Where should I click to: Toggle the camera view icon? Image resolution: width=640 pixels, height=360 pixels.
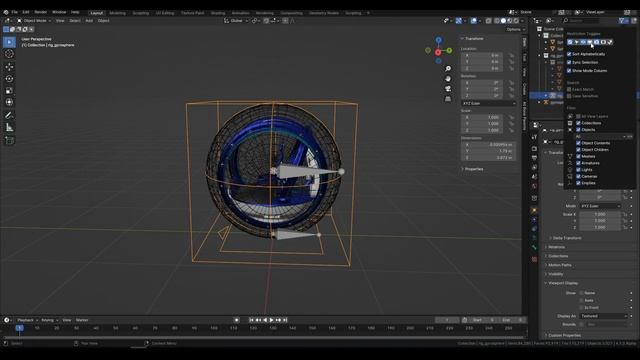click(448, 89)
